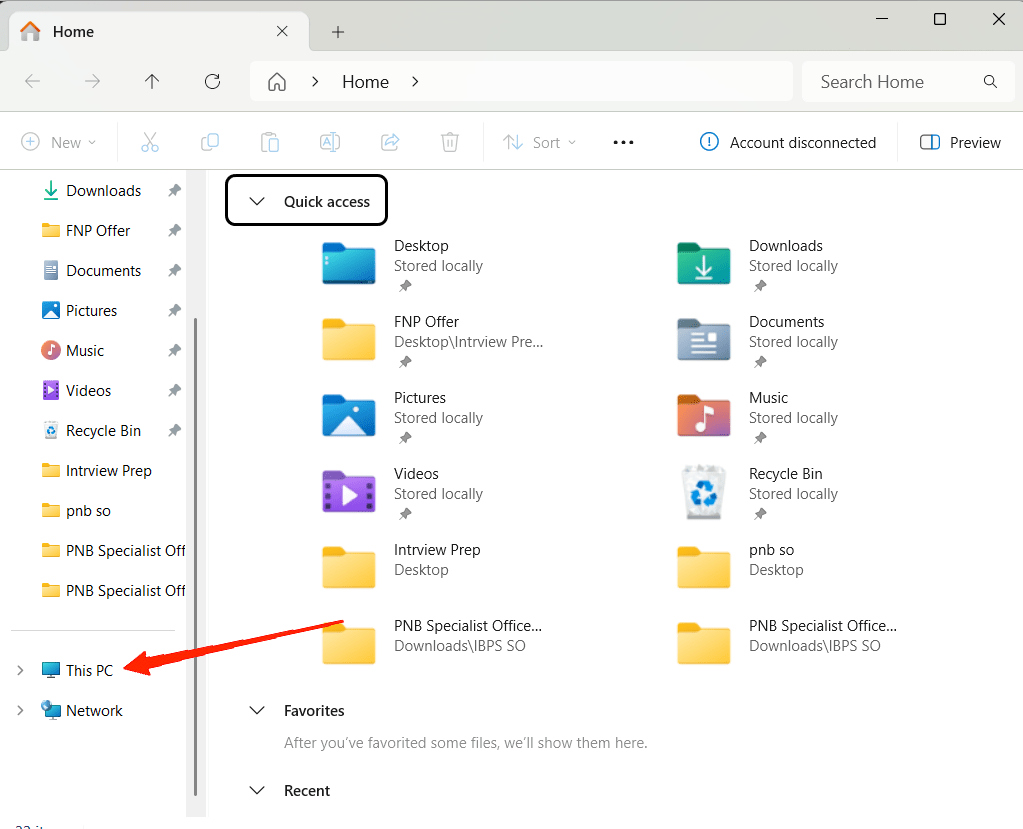This screenshot has height=829, width=1023.
Task: Select Music in the navigation pane
Action: [85, 350]
